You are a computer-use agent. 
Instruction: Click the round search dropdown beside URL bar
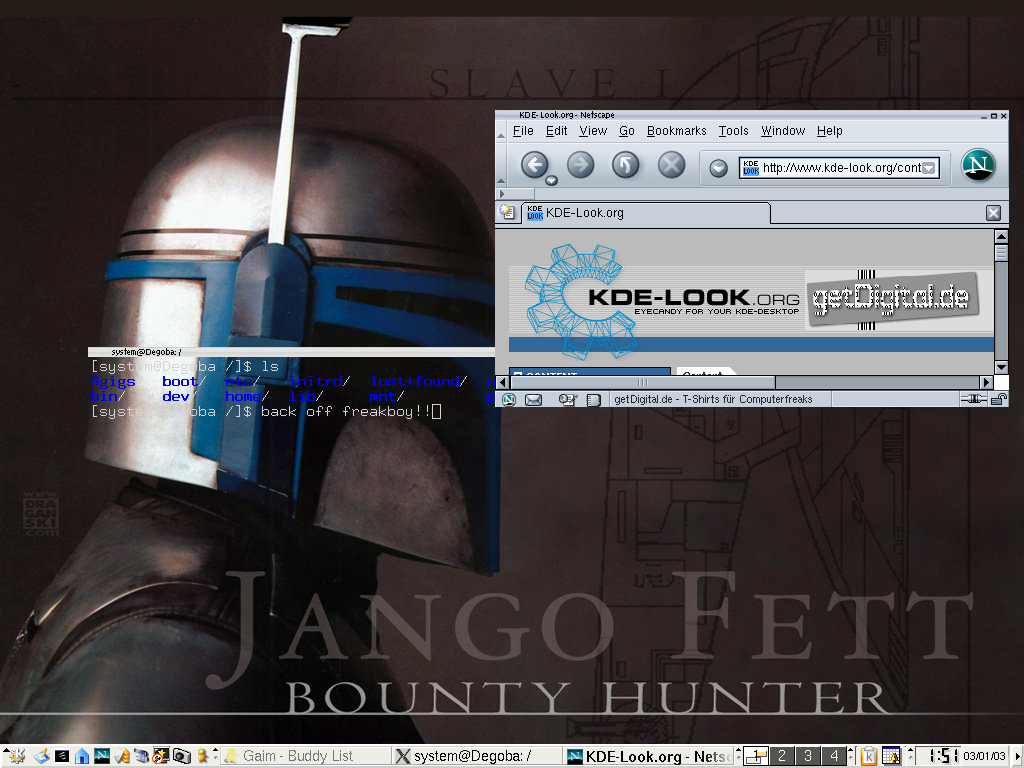[x=718, y=168]
